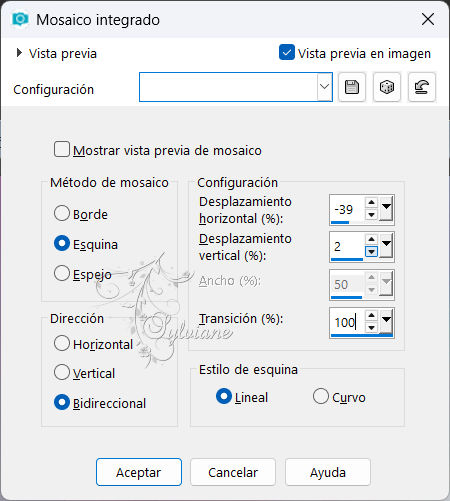Open Transición slider dropdown arrow

(x=386, y=321)
